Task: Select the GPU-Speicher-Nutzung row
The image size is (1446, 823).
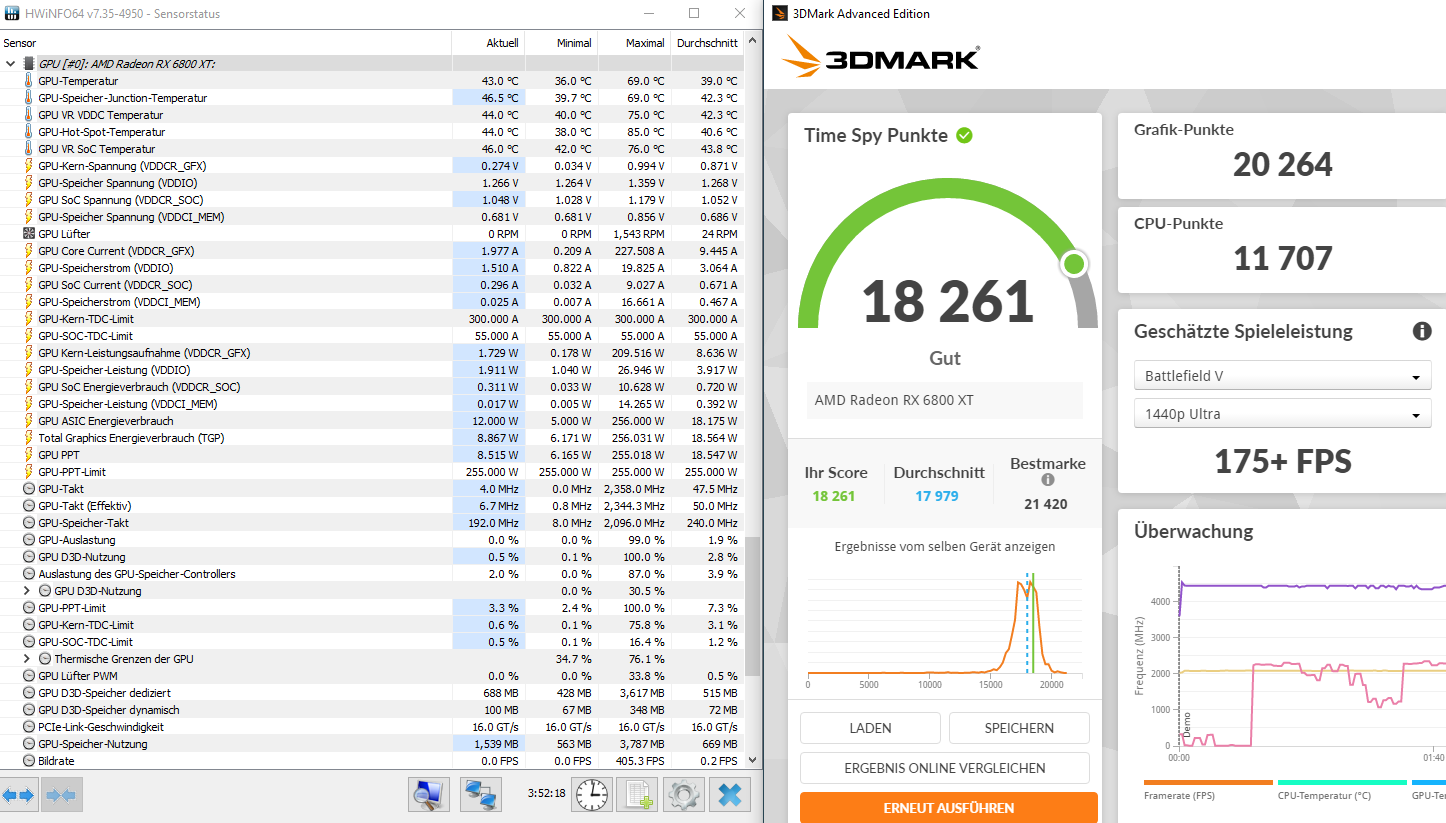Action: (x=372, y=744)
